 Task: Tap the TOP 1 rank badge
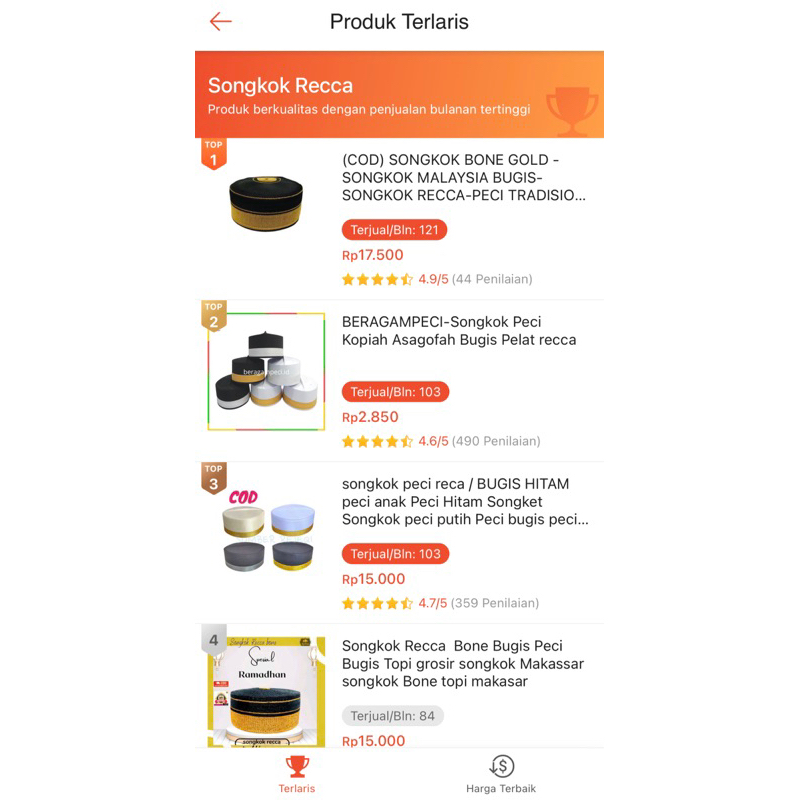pyautogui.click(x=214, y=154)
